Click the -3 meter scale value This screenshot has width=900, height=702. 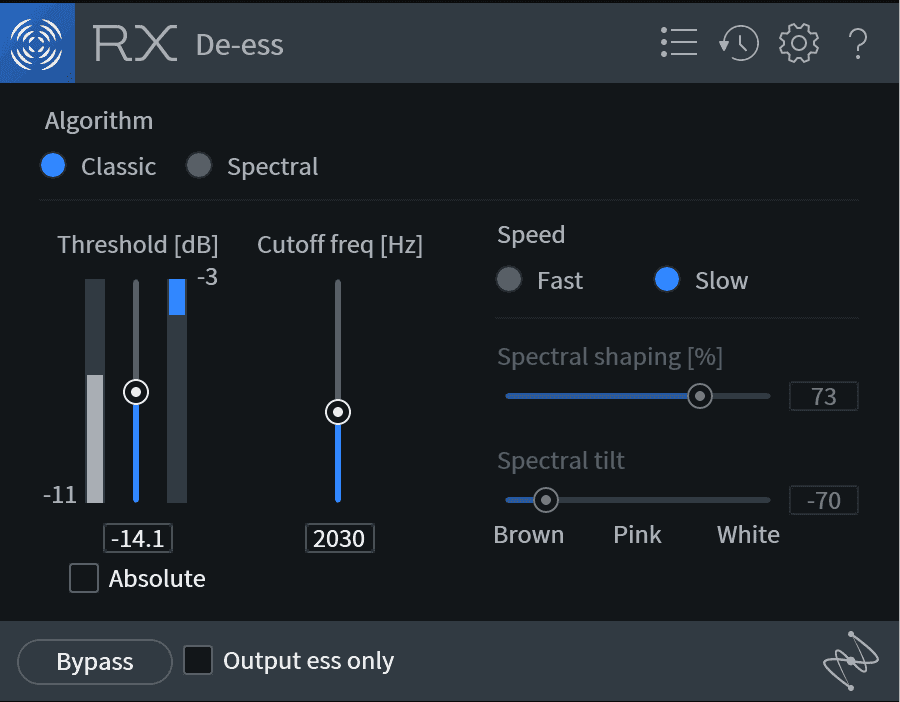pos(207,277)
